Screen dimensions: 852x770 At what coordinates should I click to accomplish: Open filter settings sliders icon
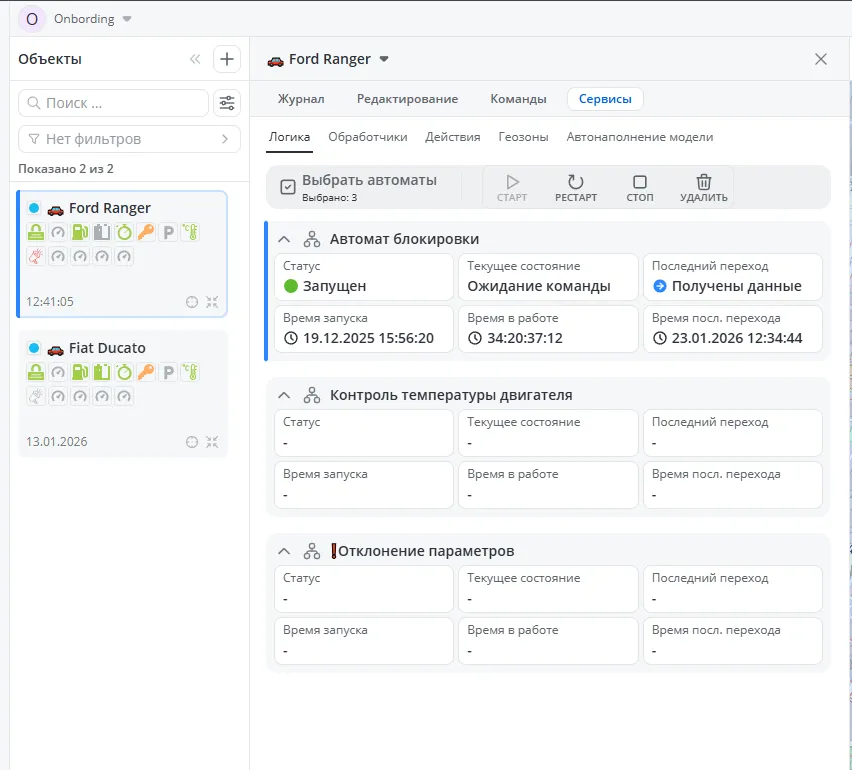227,103
